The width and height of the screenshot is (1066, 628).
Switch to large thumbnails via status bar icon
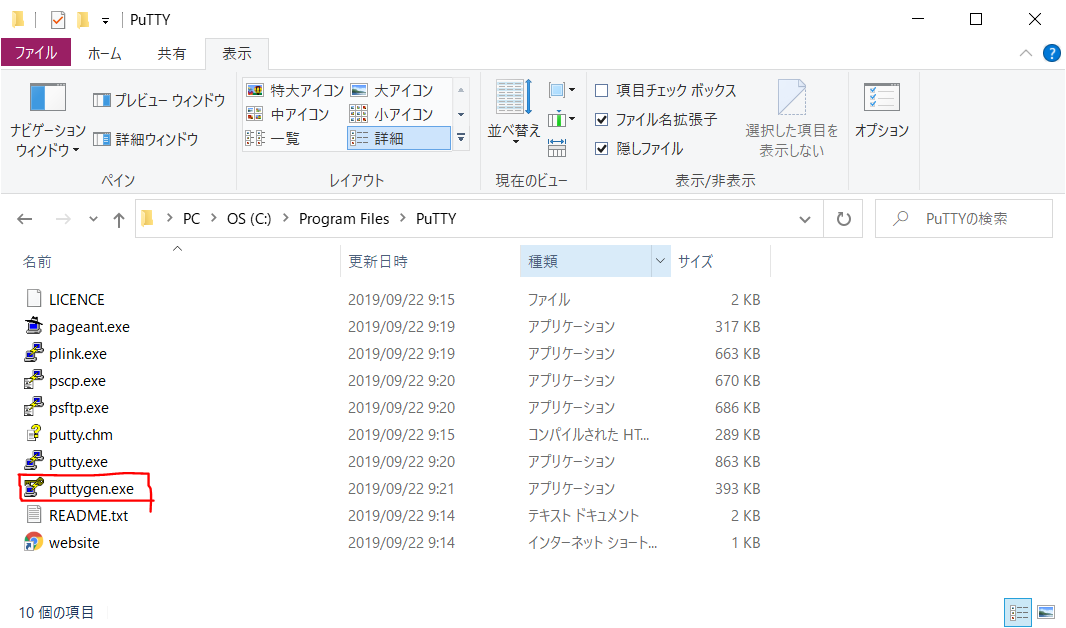[1045, 612]
